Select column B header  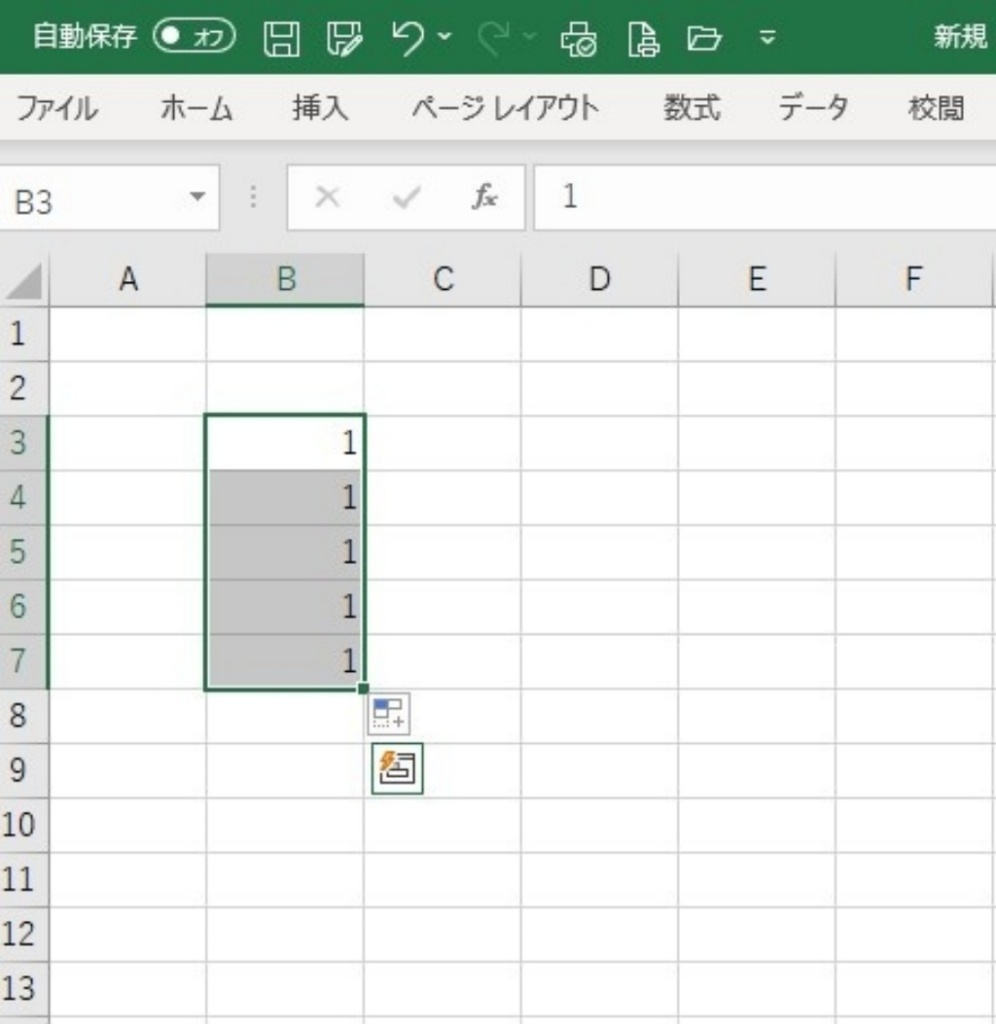tap(285, 280)
